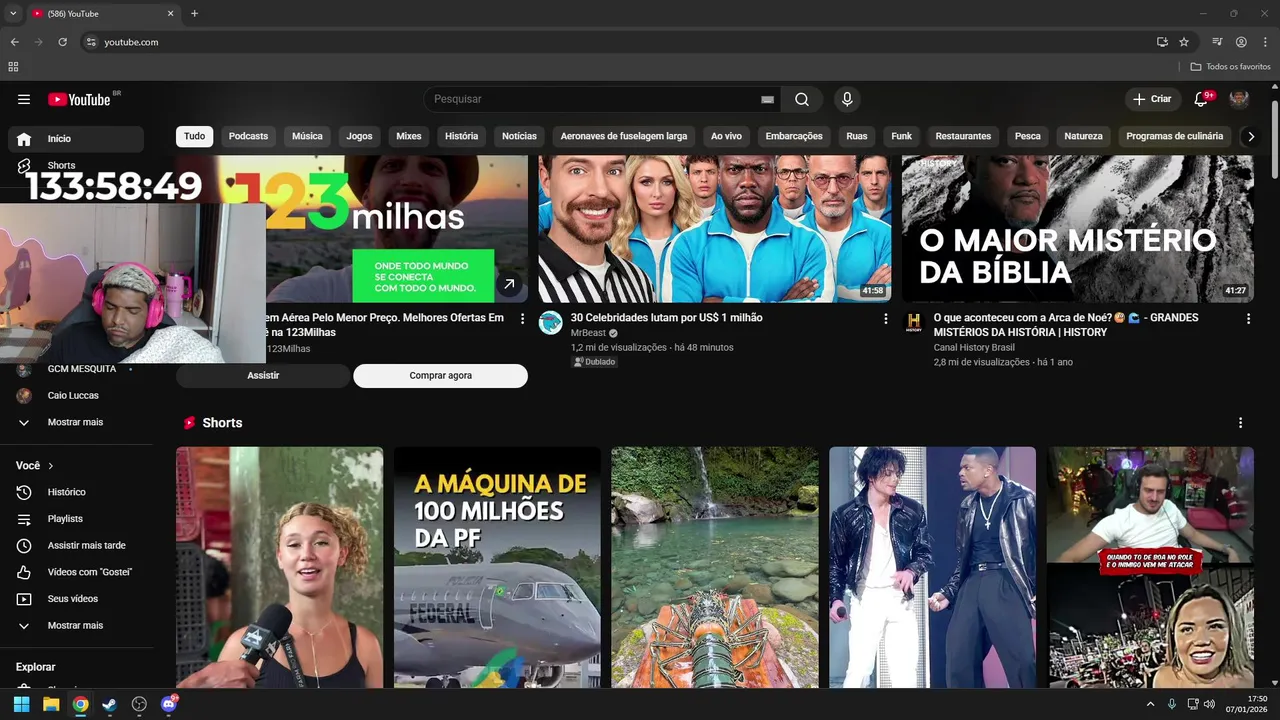
Task: Go to Início in sidebar
Action: 76,139
